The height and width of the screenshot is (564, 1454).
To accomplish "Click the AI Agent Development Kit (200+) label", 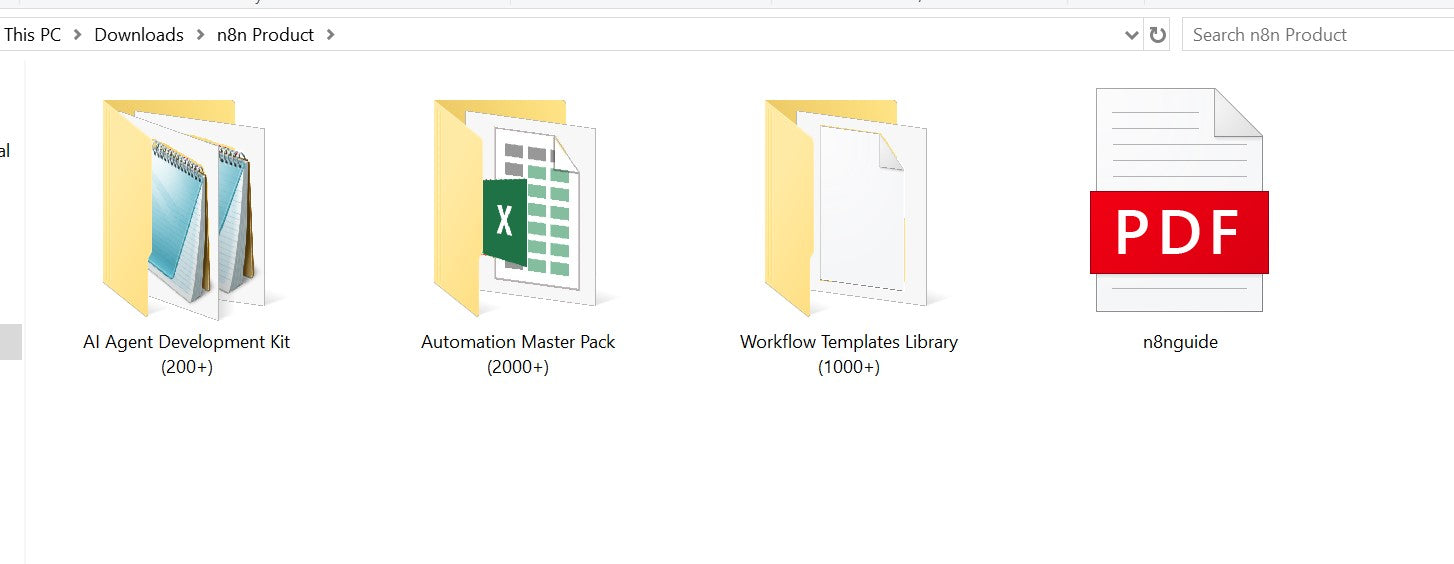I will click(x=187, y=354).
